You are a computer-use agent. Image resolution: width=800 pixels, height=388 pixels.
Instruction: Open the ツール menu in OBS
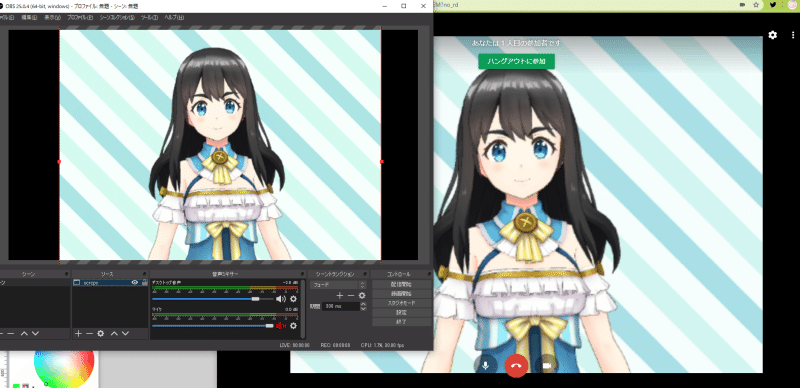[x=149, y=17]
